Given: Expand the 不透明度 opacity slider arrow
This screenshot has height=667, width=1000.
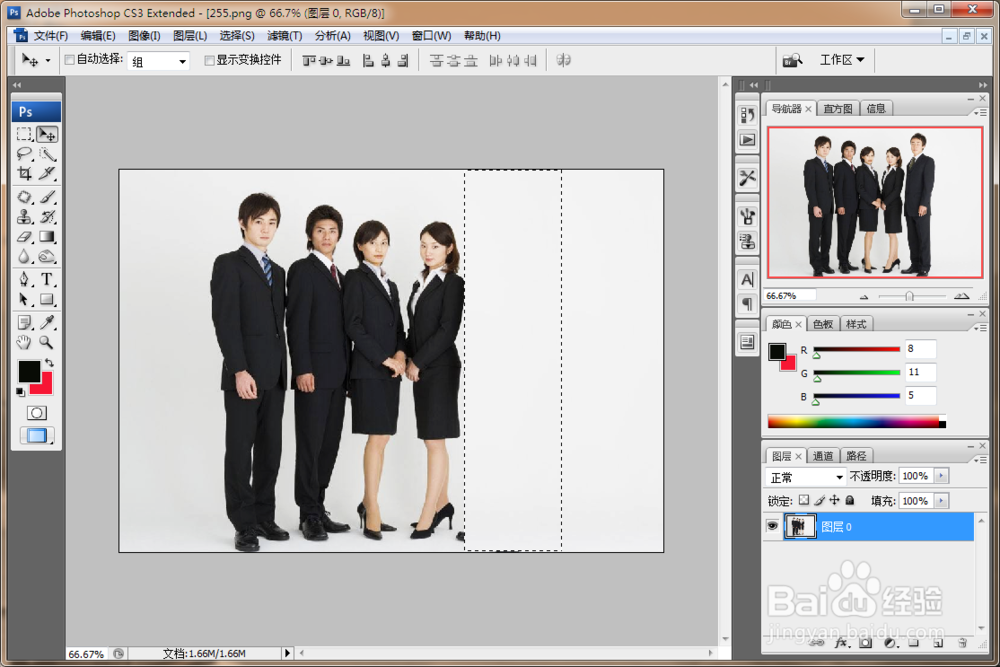Looking at the screenshot, I should click(x=941, y=476).
